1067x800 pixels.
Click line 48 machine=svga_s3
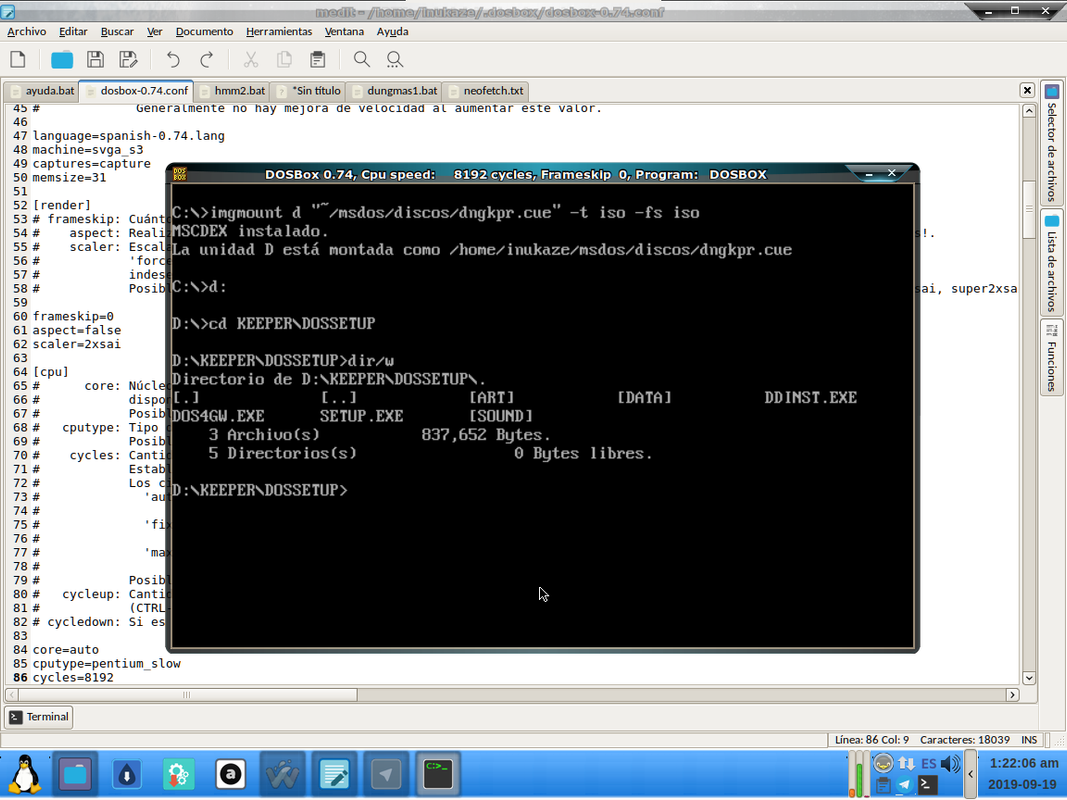[x=88, y=150]
